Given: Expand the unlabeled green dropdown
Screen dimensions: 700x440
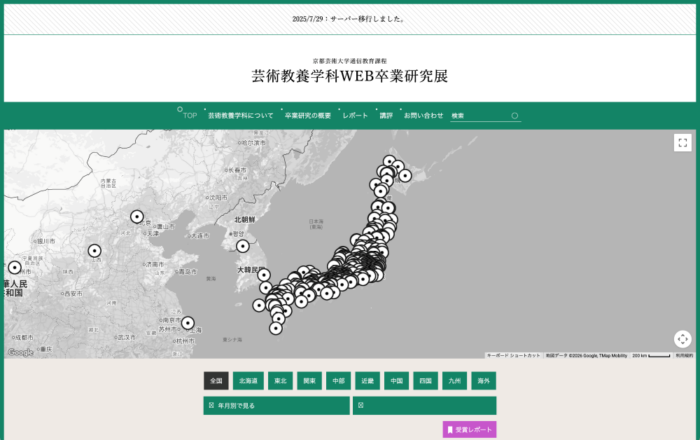Looking at the screenshot, I should (x=424, y=406).
